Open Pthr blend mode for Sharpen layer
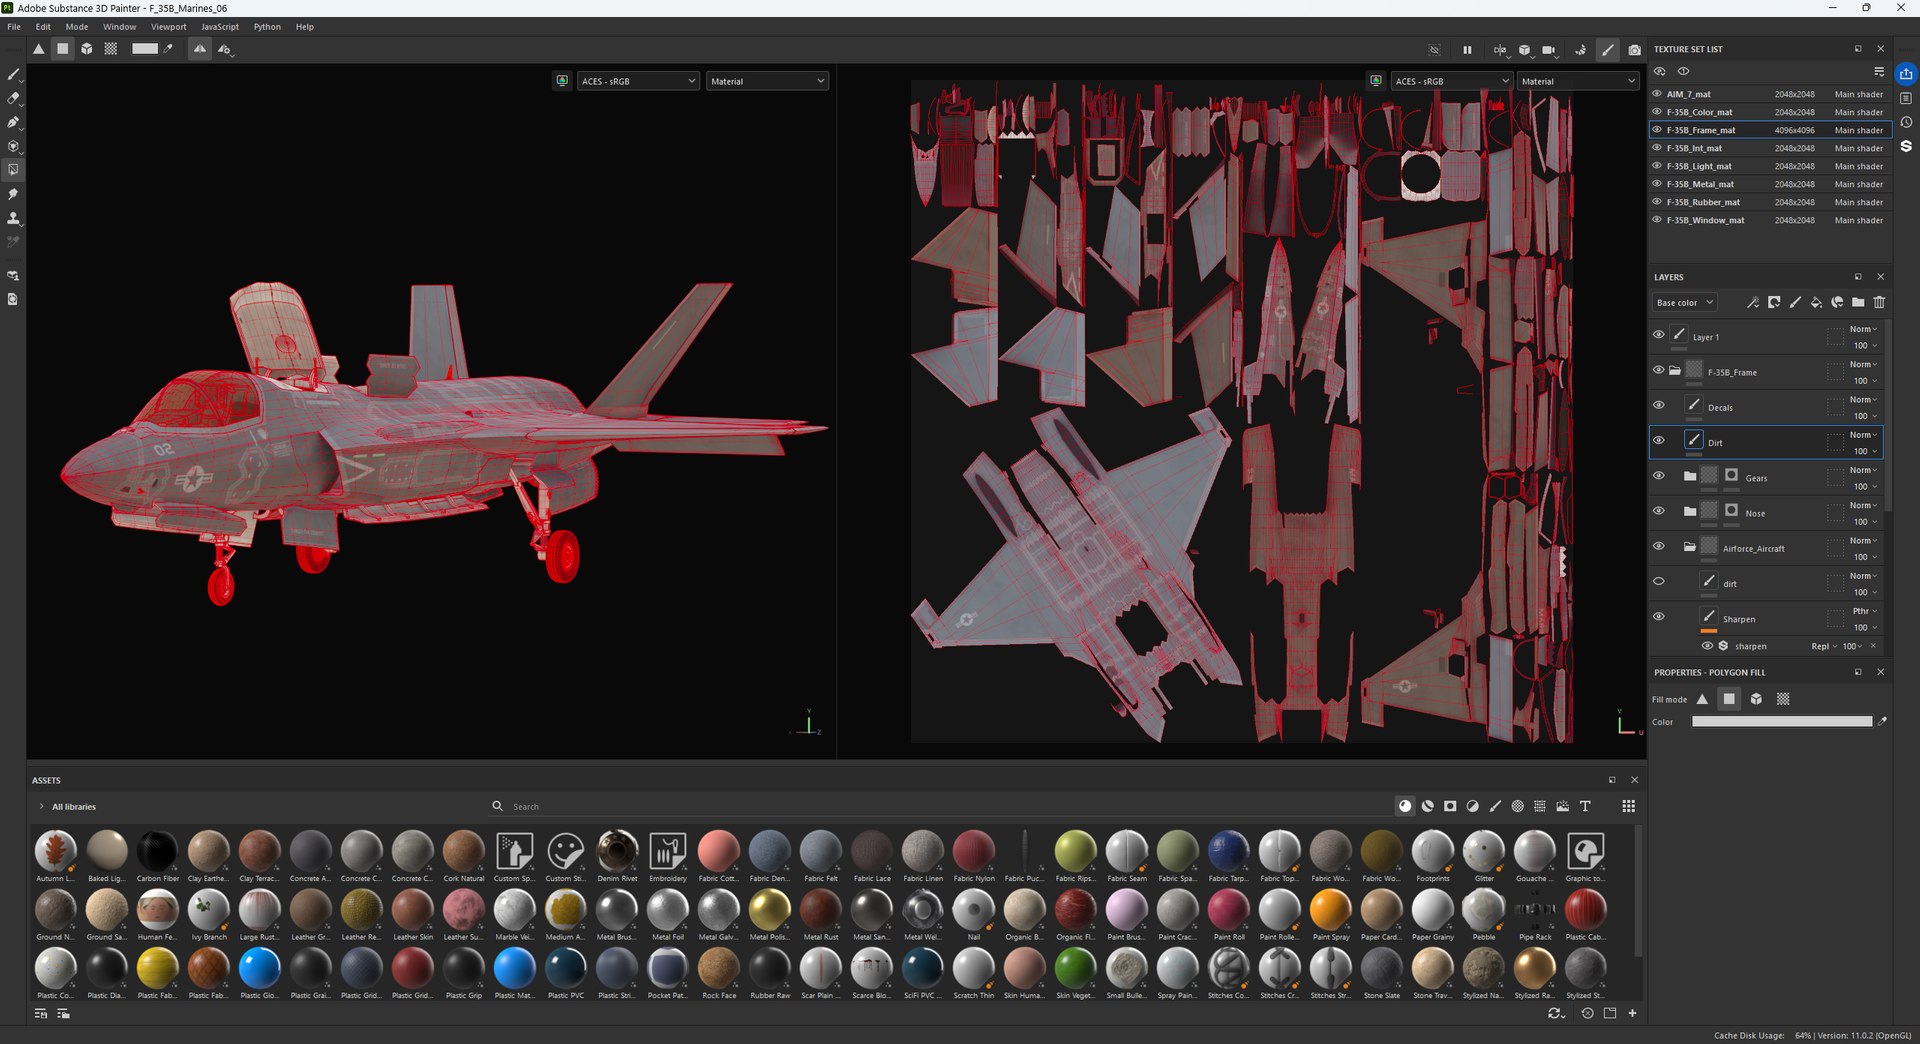Viewport: 1920px width, 1044px height. click(x=1865, y=611)
